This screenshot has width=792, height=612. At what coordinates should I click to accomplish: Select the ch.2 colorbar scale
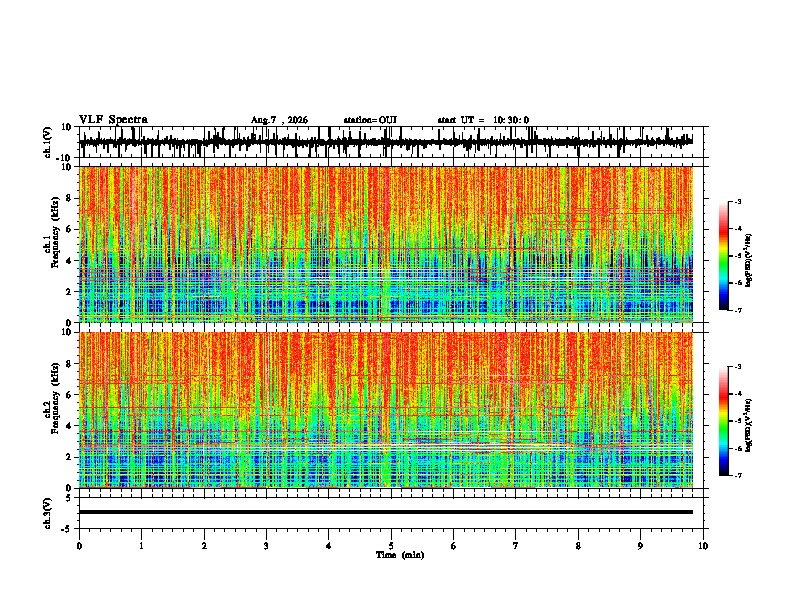click(724, 421)
